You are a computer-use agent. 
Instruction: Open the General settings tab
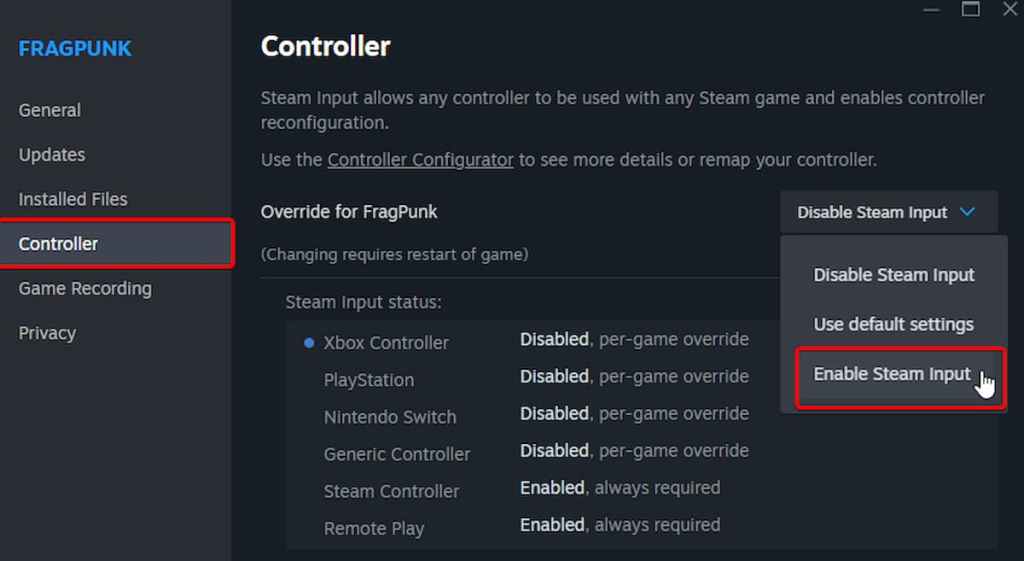click(x=50, y=110)
